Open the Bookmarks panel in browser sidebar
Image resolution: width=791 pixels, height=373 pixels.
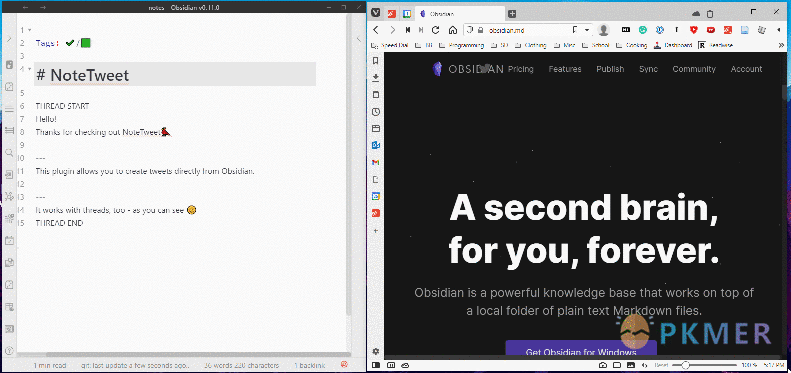375,61
